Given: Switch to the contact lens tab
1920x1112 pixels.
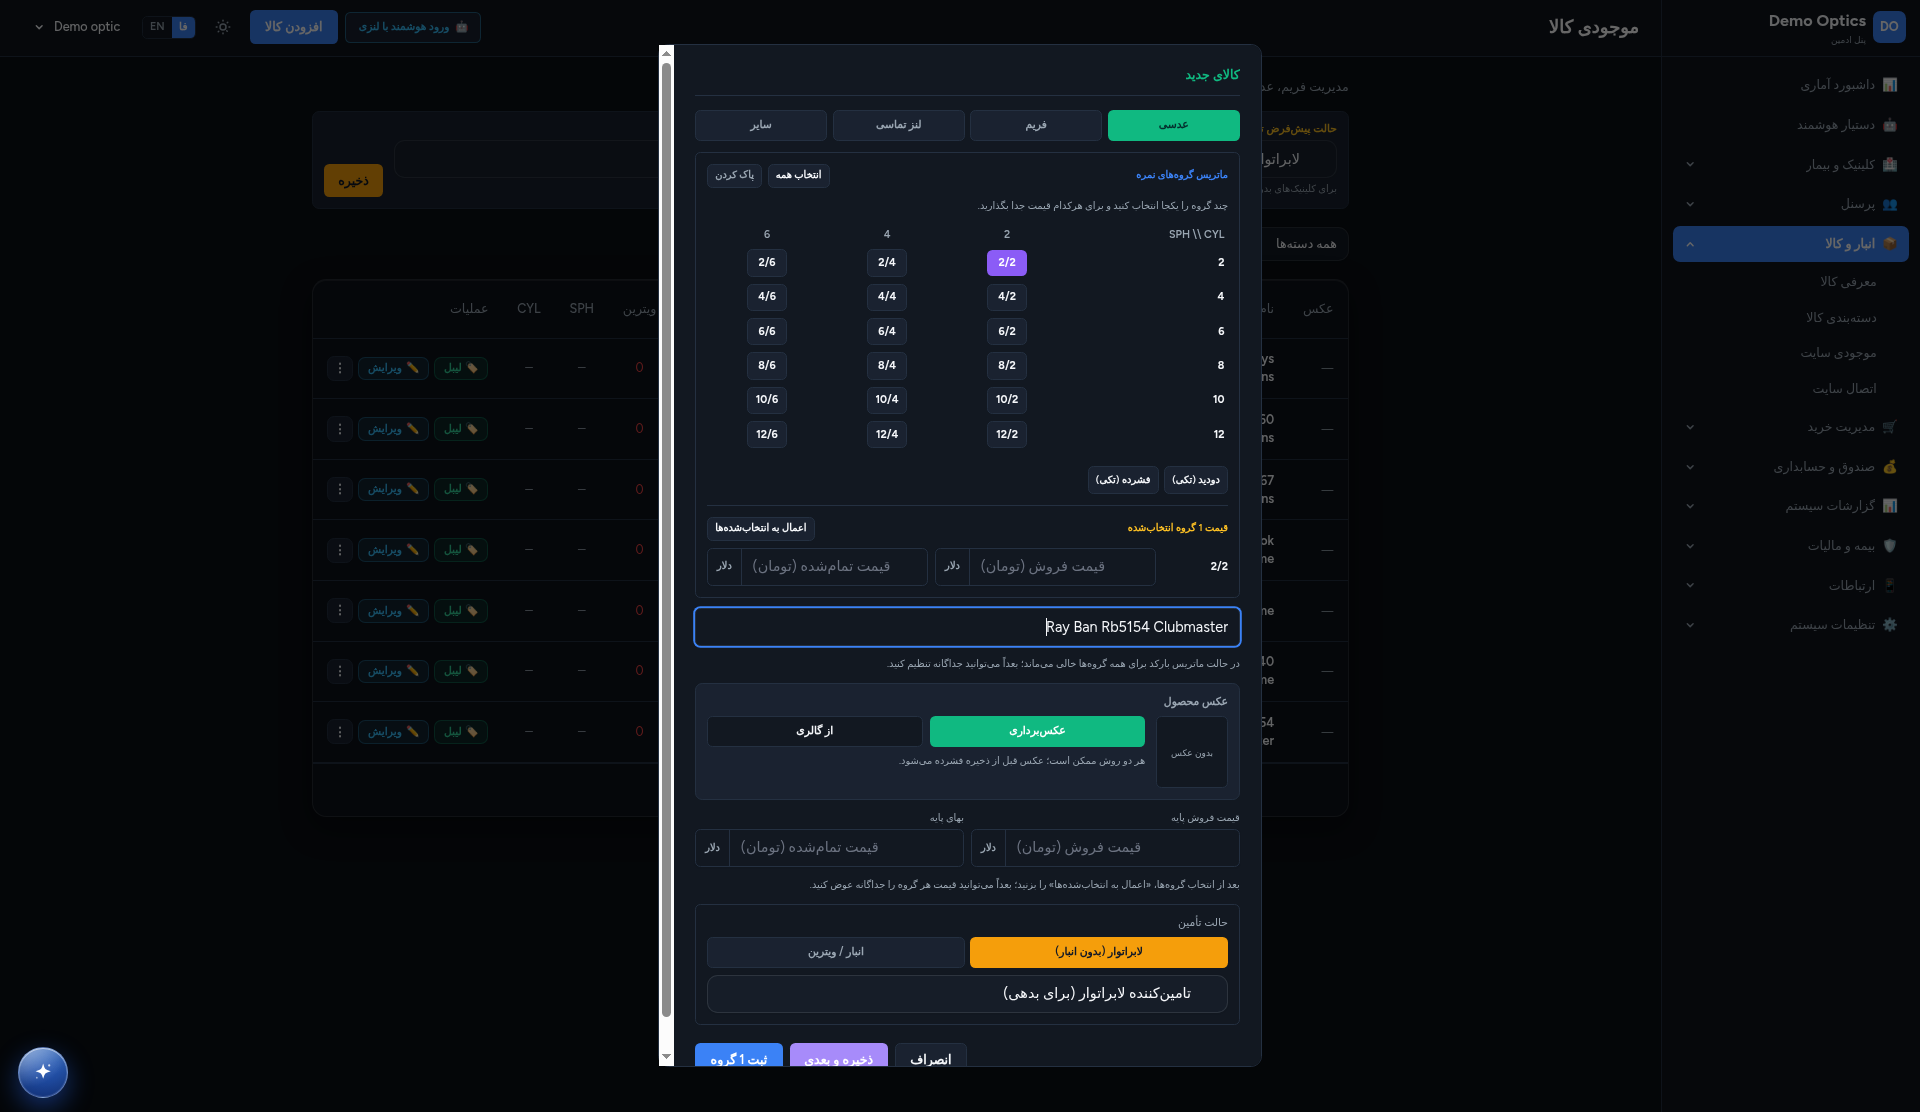Looking at the screenshot, I should click(898, 125).
